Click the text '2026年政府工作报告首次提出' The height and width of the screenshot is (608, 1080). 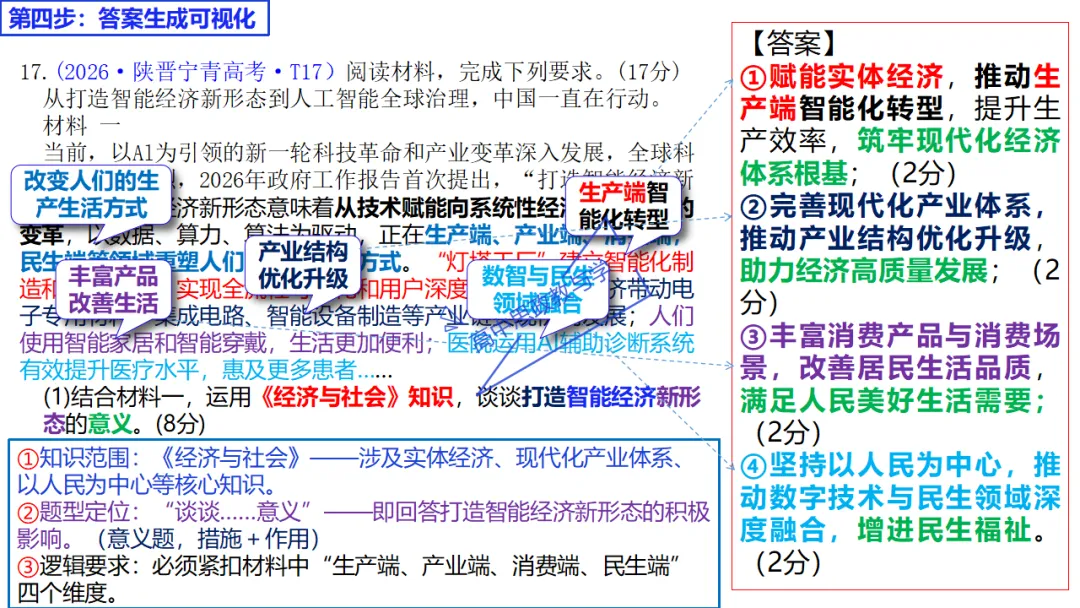pos(345,180)
